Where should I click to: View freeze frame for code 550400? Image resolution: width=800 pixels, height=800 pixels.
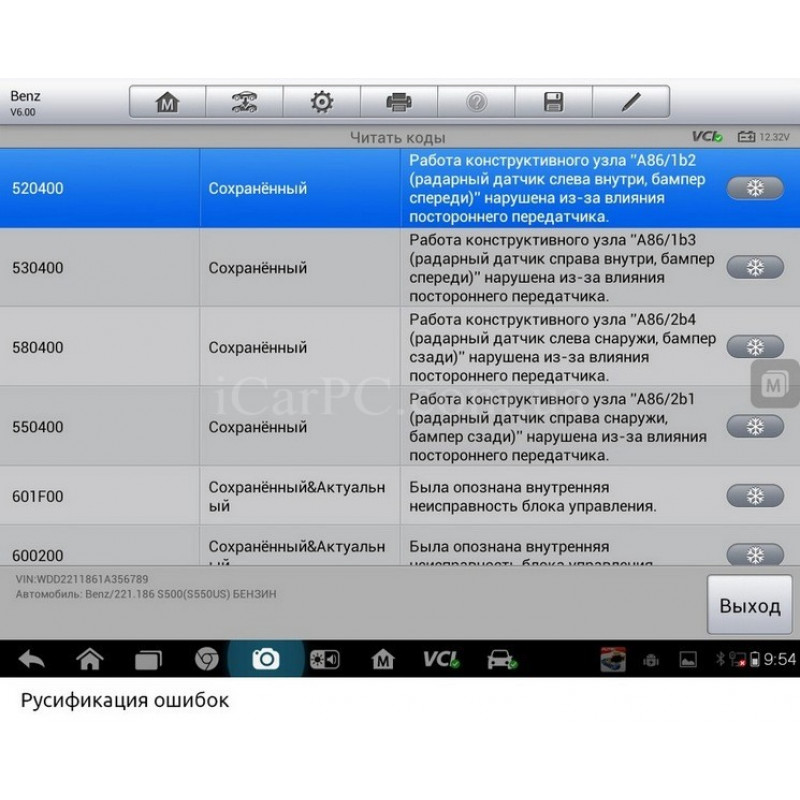[x=755, y=426]
